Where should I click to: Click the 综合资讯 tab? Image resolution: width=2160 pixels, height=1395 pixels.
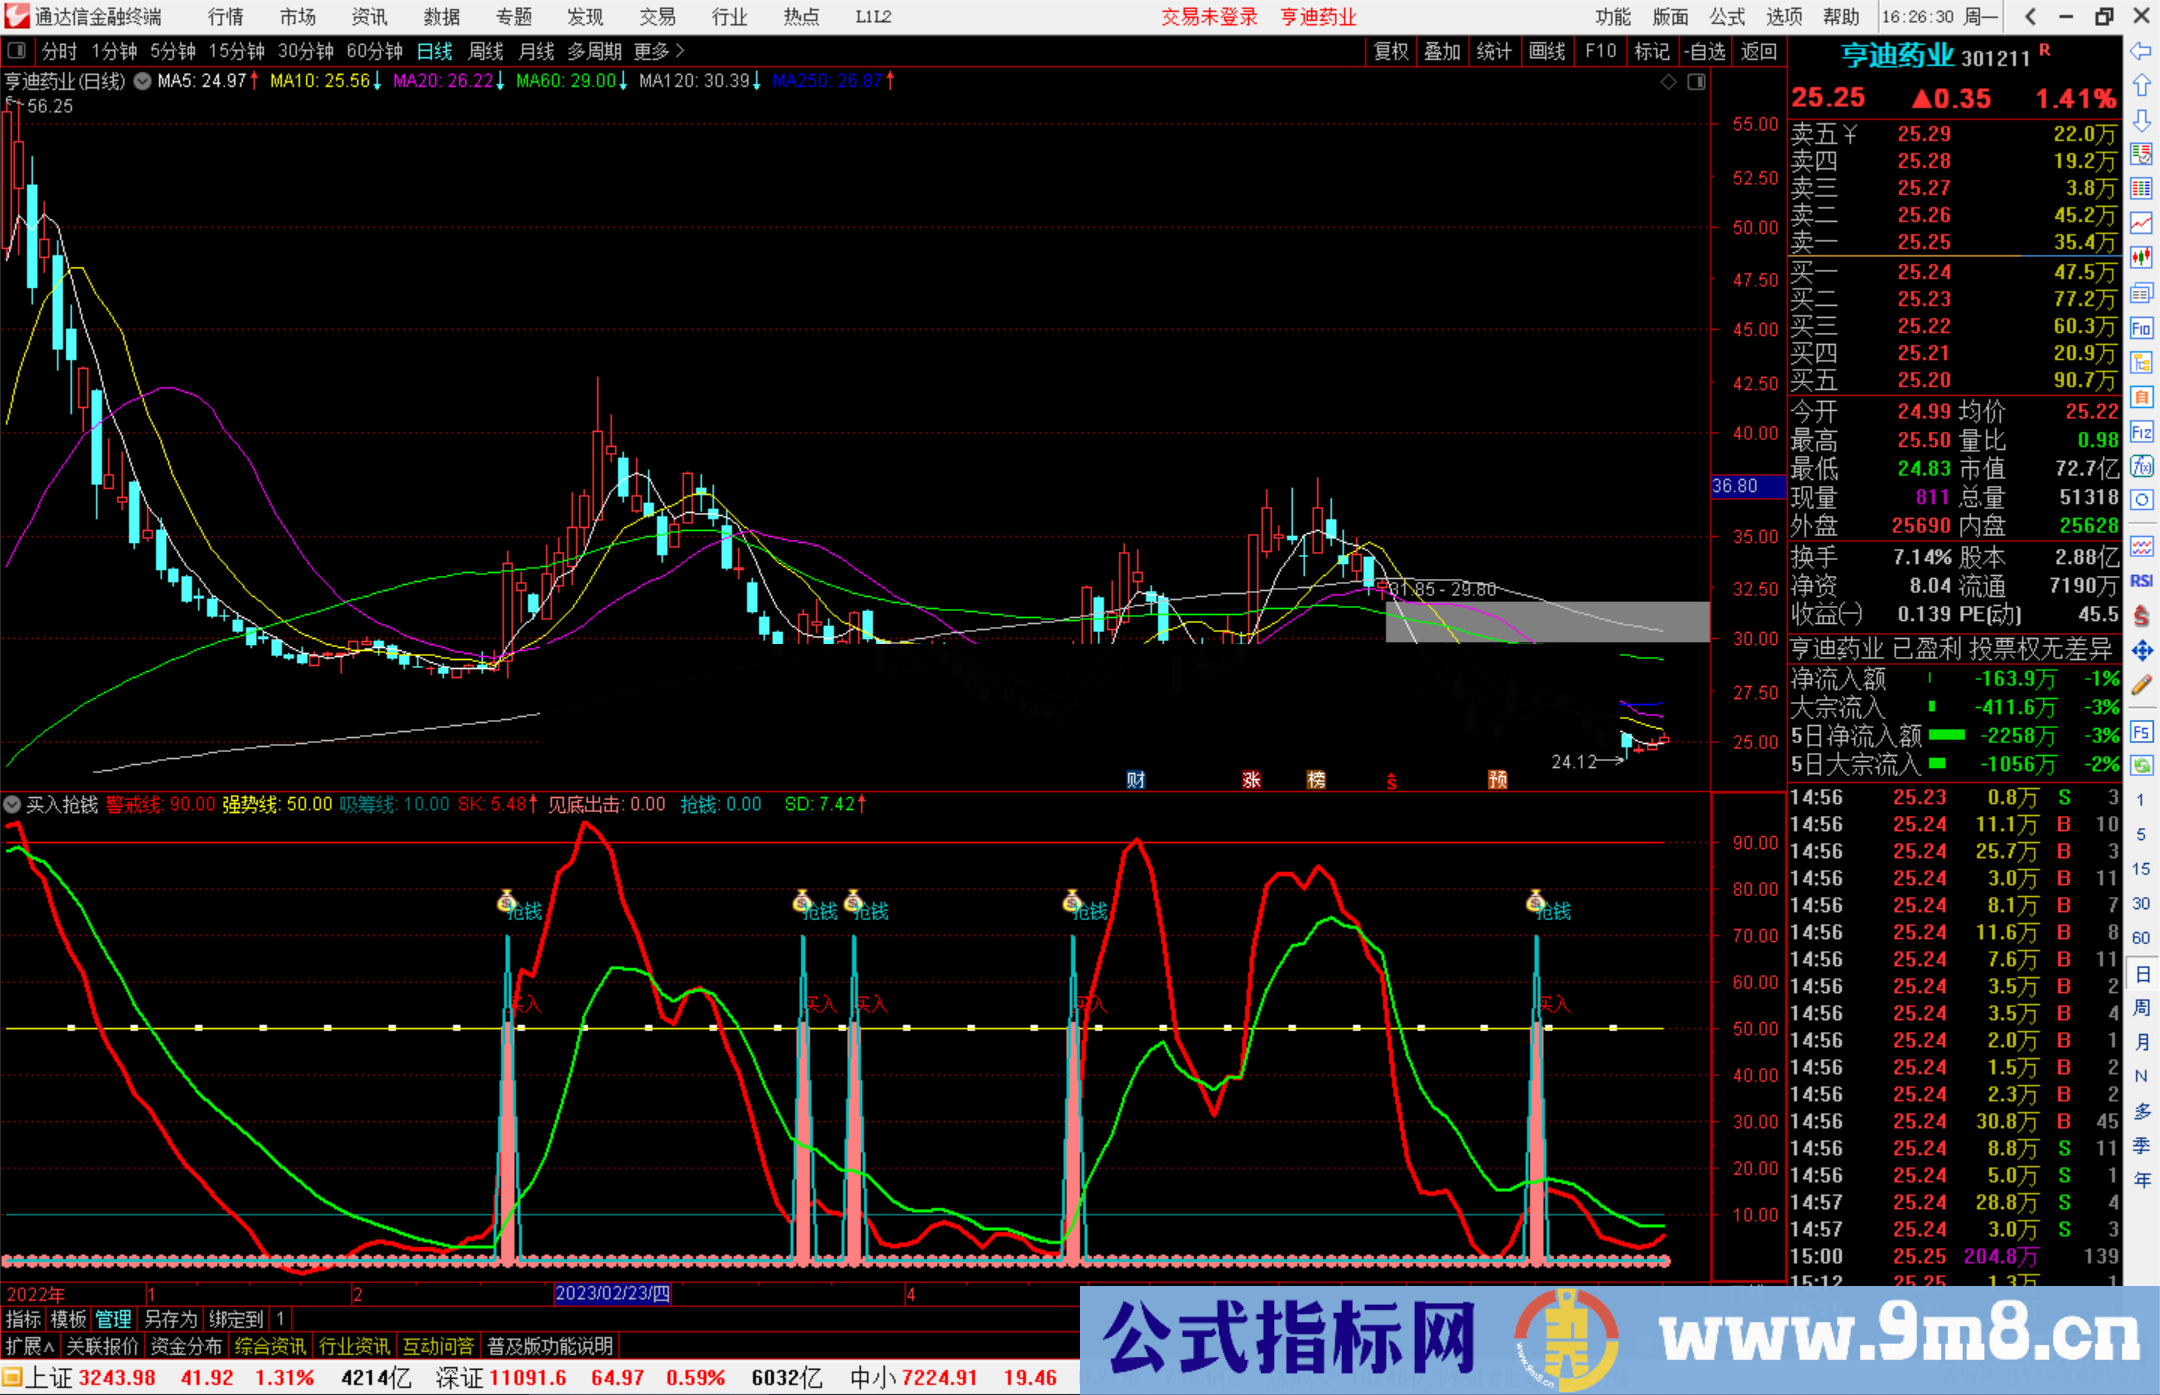[x=270, y=1346]
